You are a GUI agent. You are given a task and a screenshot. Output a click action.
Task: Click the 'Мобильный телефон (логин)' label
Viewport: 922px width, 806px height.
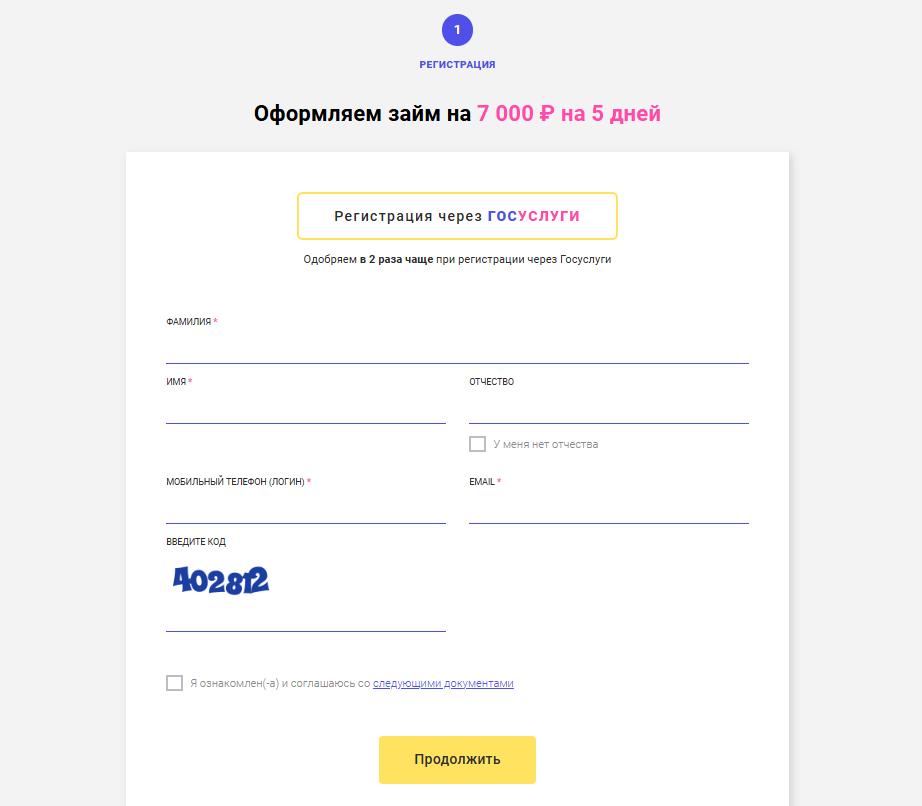[235, 481]
